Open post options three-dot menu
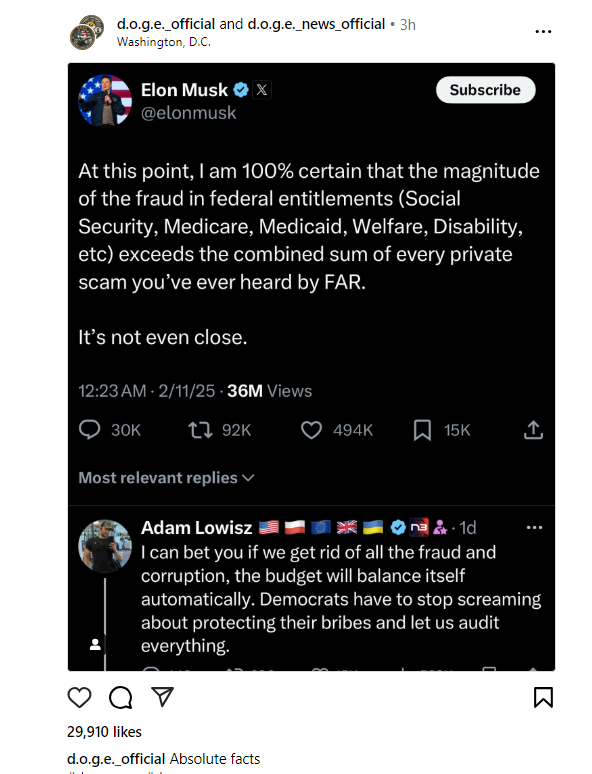Screen dimensions: 592x774 coord(543,32)
